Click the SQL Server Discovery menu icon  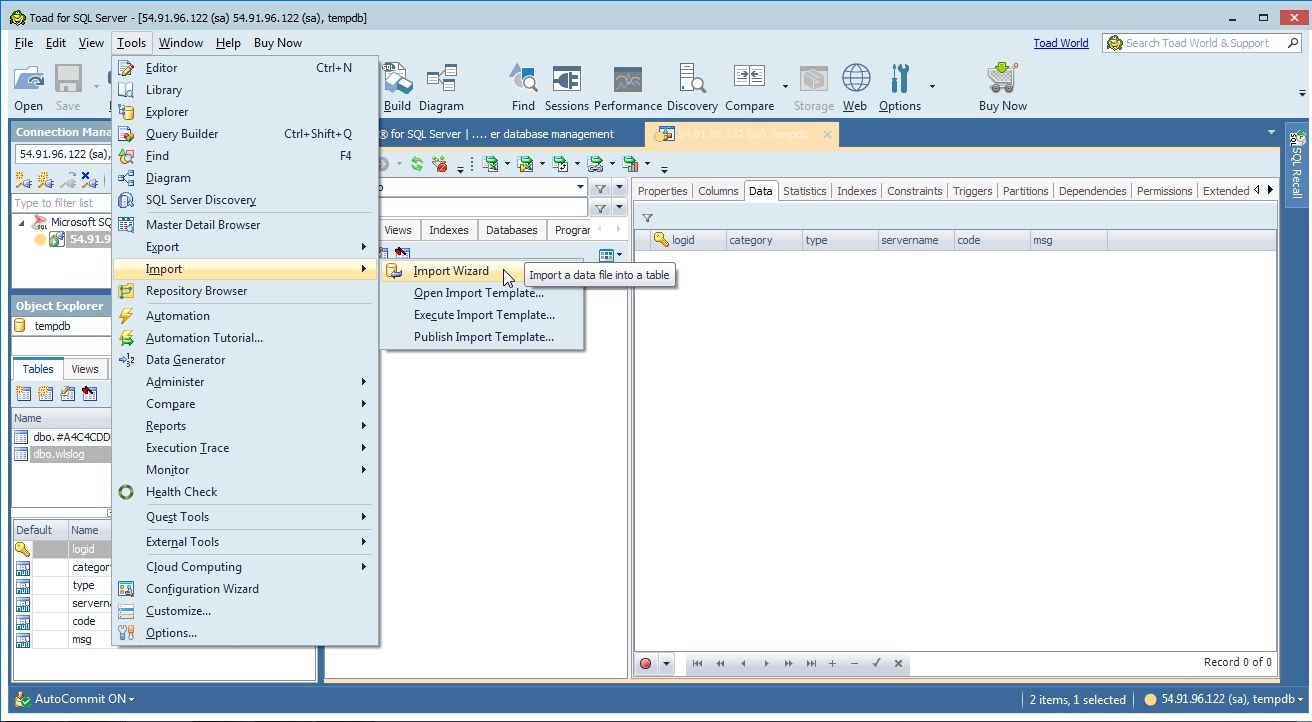point(126,200)
